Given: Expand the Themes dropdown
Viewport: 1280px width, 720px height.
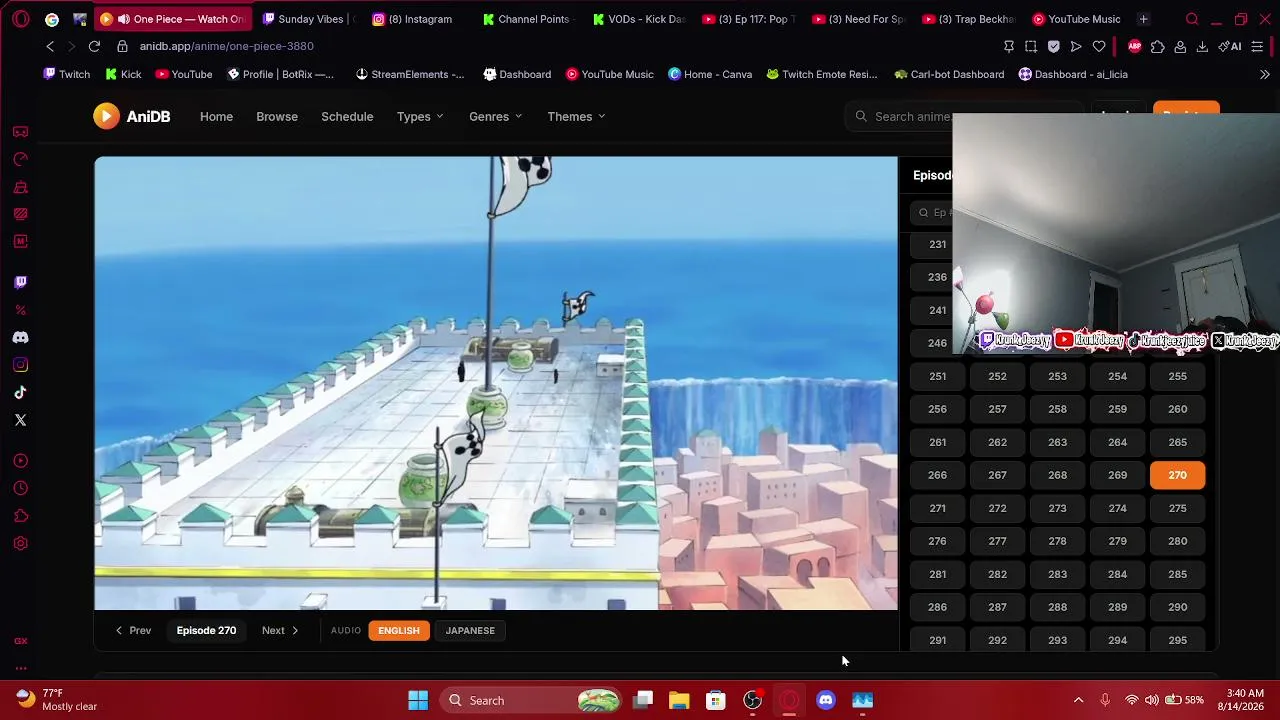Looking at the screenshot, I should [x=576, y=117].
